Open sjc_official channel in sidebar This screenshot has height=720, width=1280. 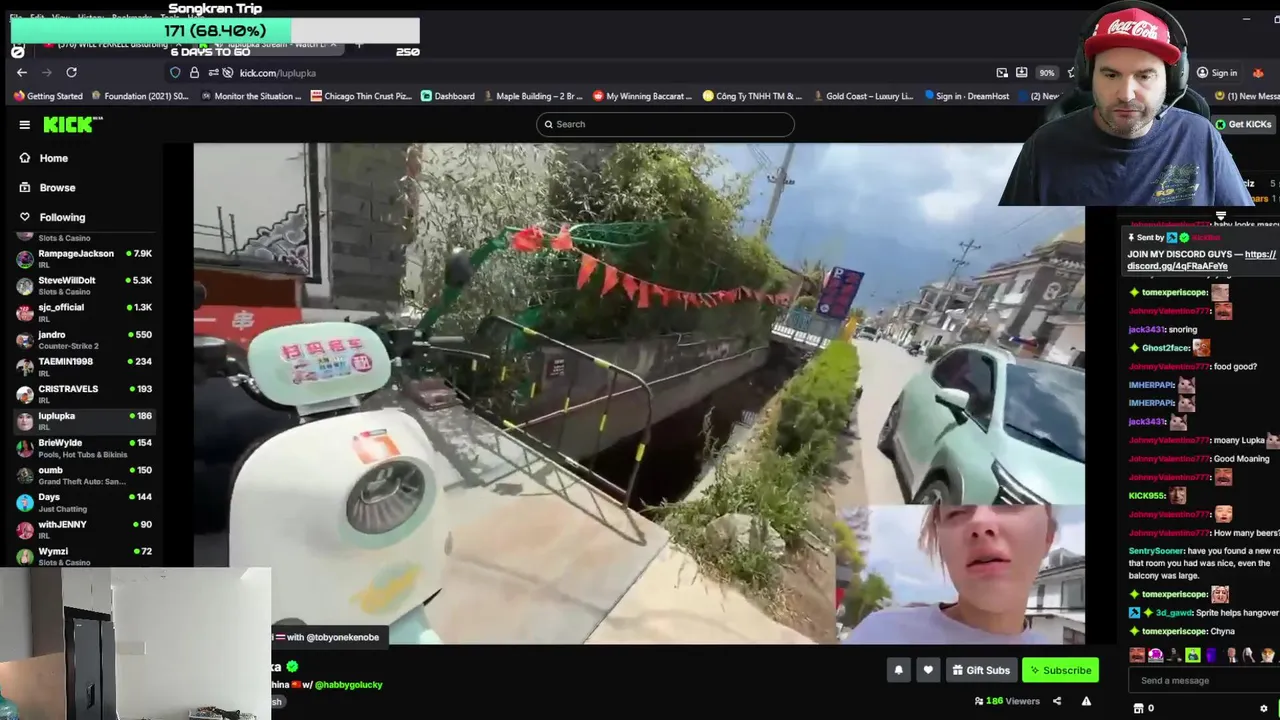(84, 313)
